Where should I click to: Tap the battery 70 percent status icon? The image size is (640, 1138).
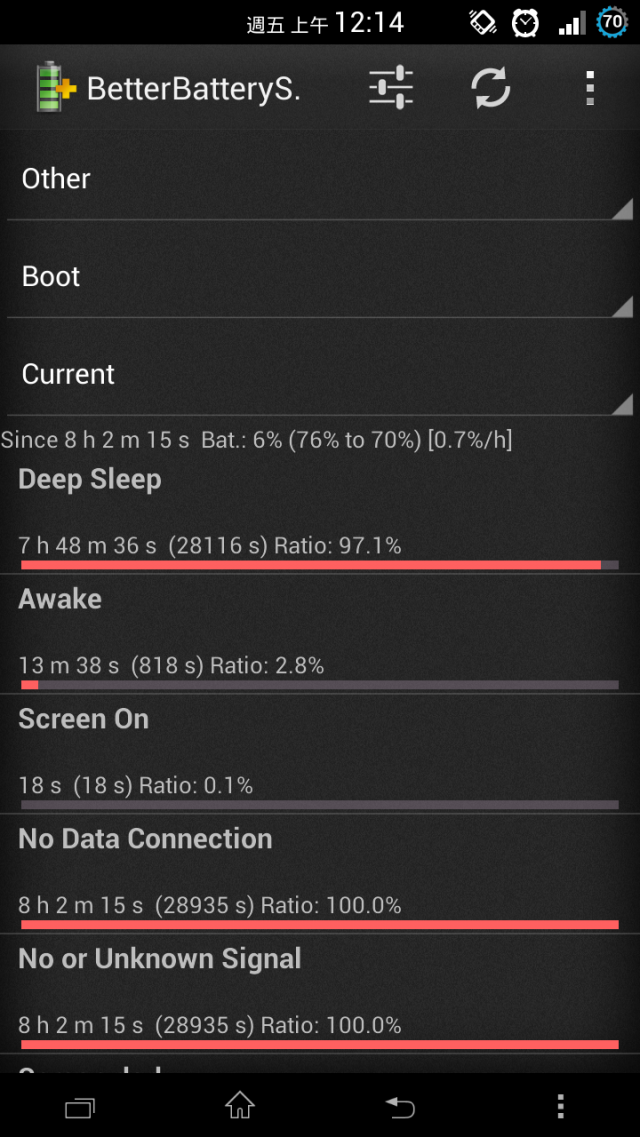(612, 22)
